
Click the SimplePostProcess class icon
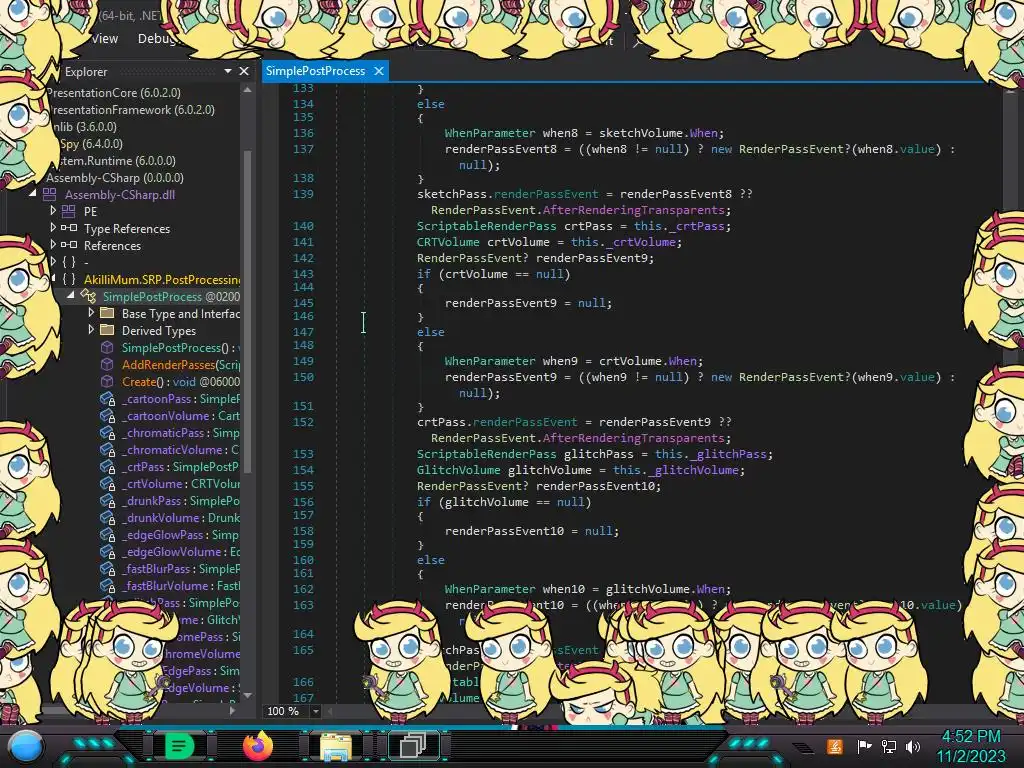pyautogui.click(x=88, y=296)
